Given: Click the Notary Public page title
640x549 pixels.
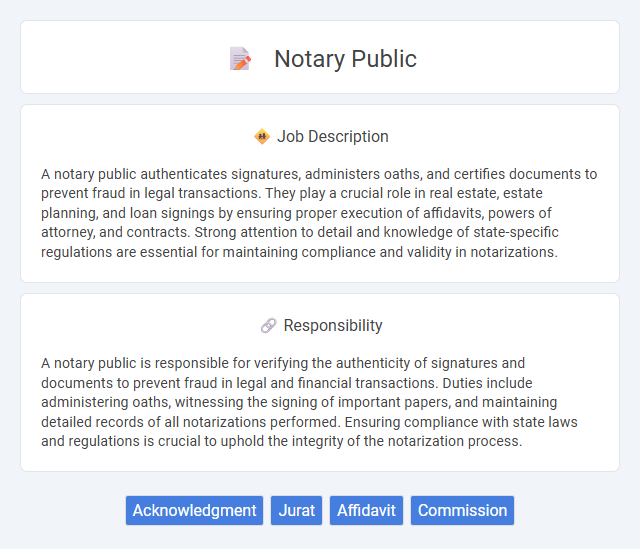Looking at the screenshot, I should [345, 59].
